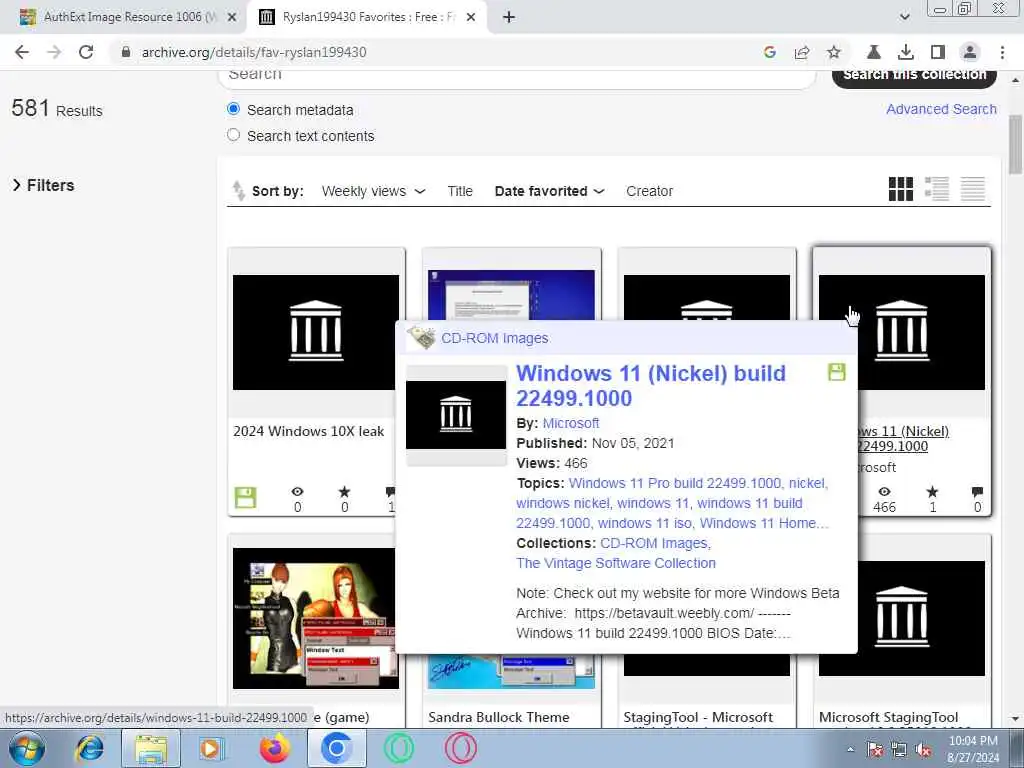Click the Chrome Labs flask icon

[873, 52]
